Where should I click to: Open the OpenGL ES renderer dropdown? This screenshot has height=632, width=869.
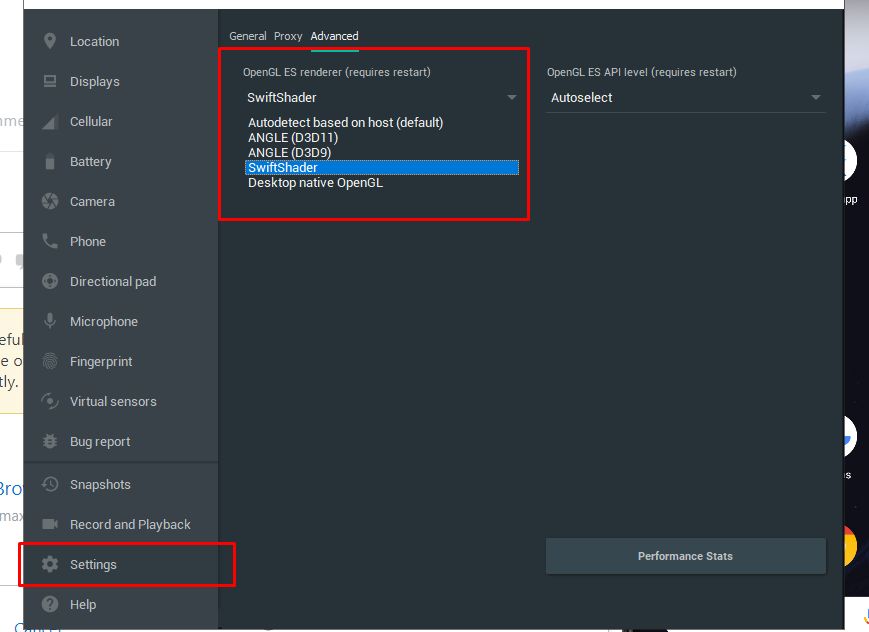(381, 98)
